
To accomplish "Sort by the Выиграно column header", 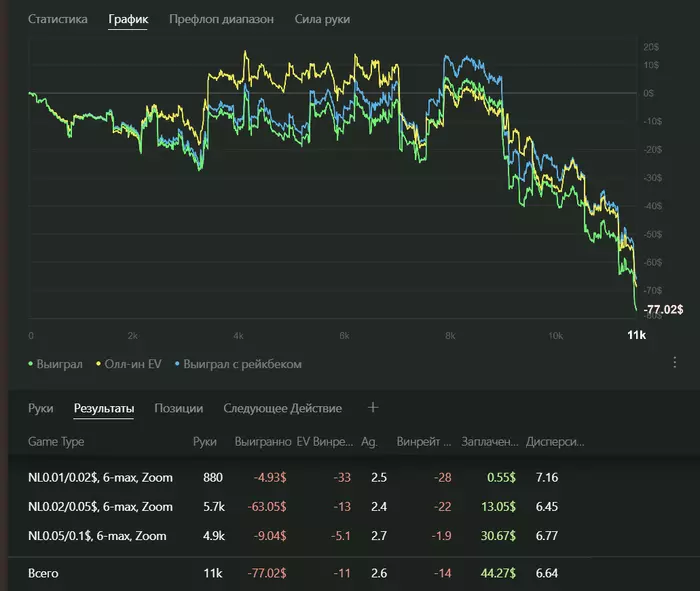I will point(261,441).
